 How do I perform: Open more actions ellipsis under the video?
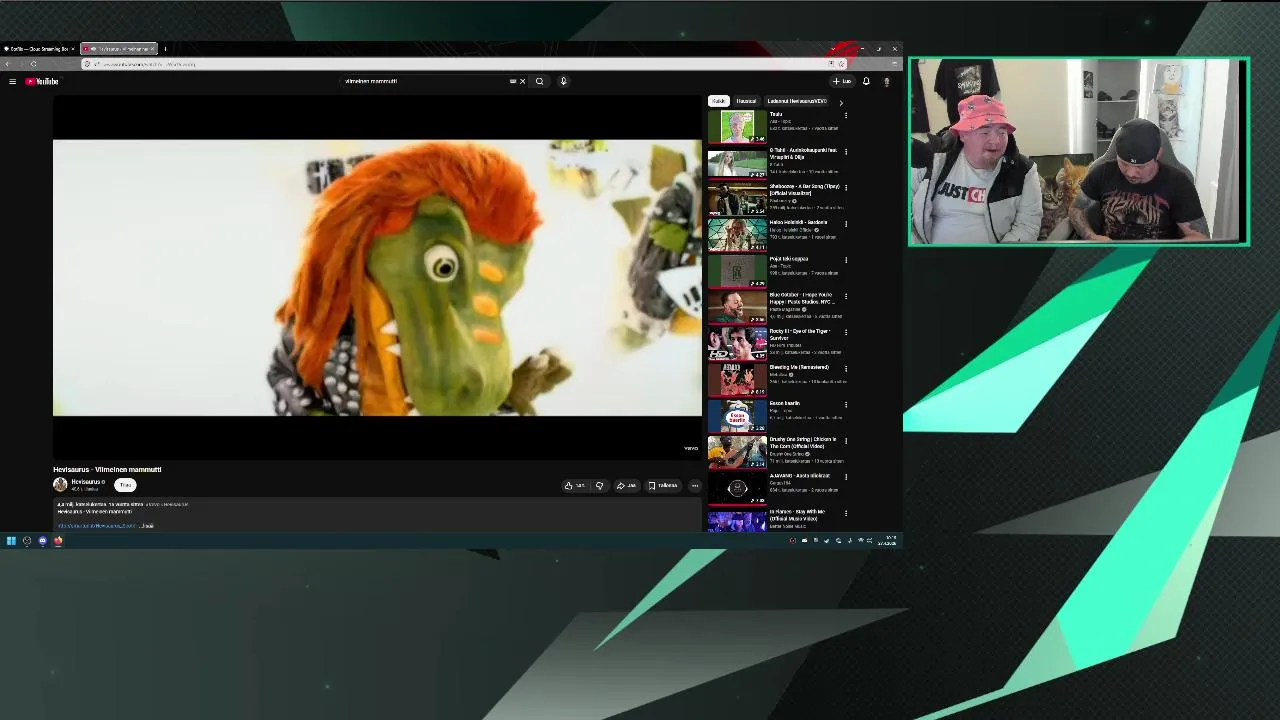tap(695, 485)
